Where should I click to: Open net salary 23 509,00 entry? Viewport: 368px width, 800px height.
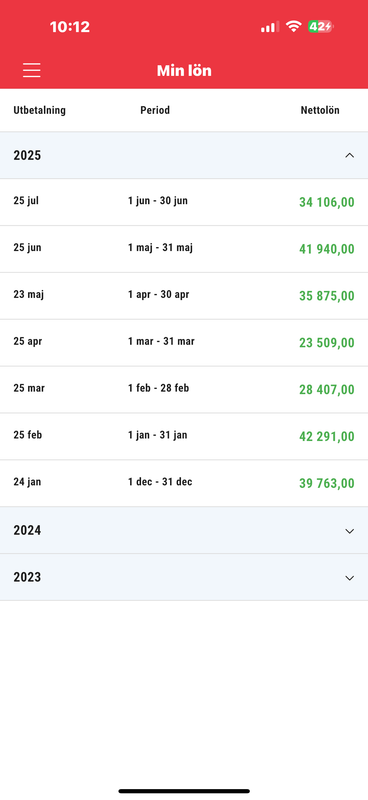pos(184,343)
